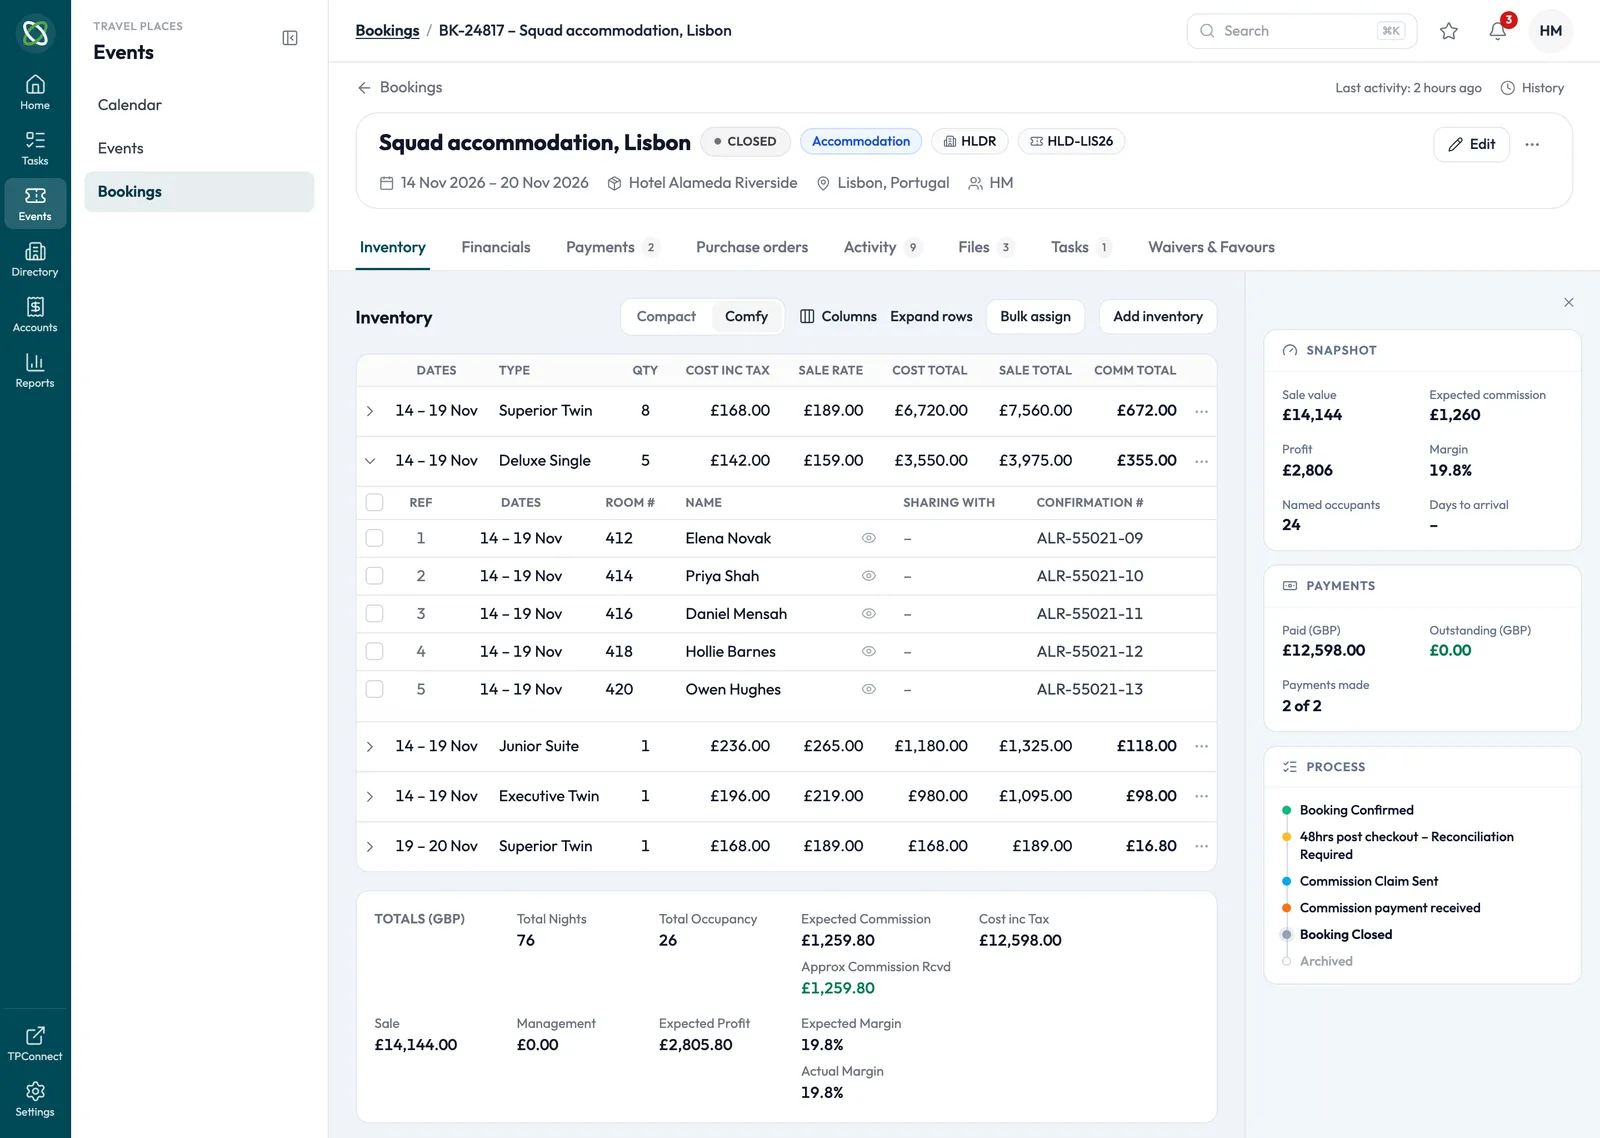Expand the Executive Twin row
1600x1138 pixels.
coord(370,797)
